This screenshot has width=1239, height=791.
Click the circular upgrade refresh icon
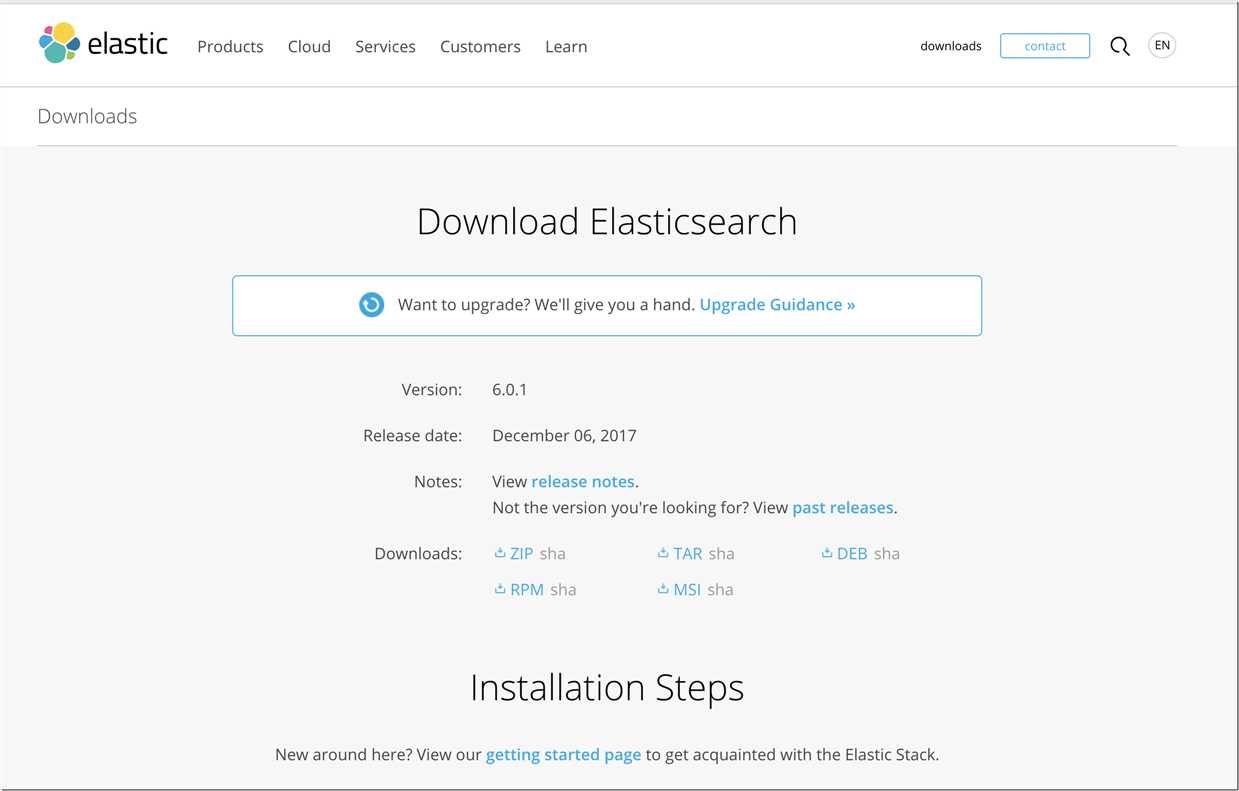click(371, 305)
